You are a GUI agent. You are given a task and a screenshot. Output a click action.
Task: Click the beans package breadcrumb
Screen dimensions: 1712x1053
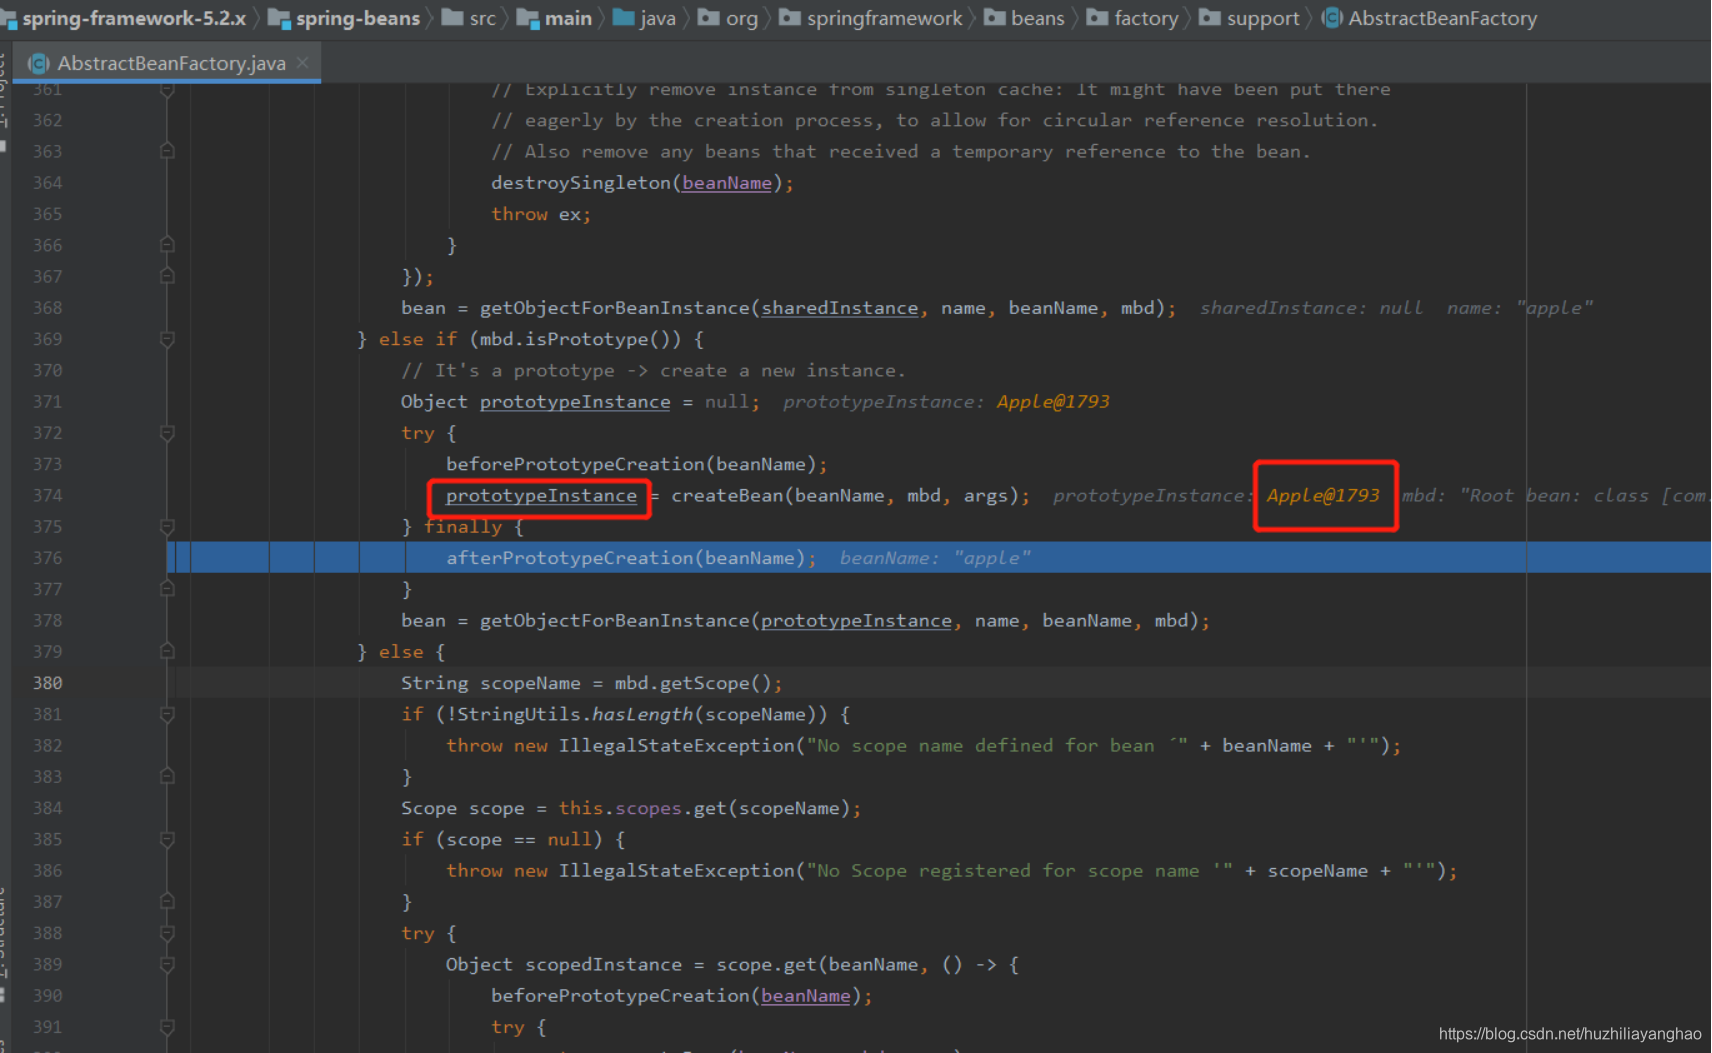1038,18
